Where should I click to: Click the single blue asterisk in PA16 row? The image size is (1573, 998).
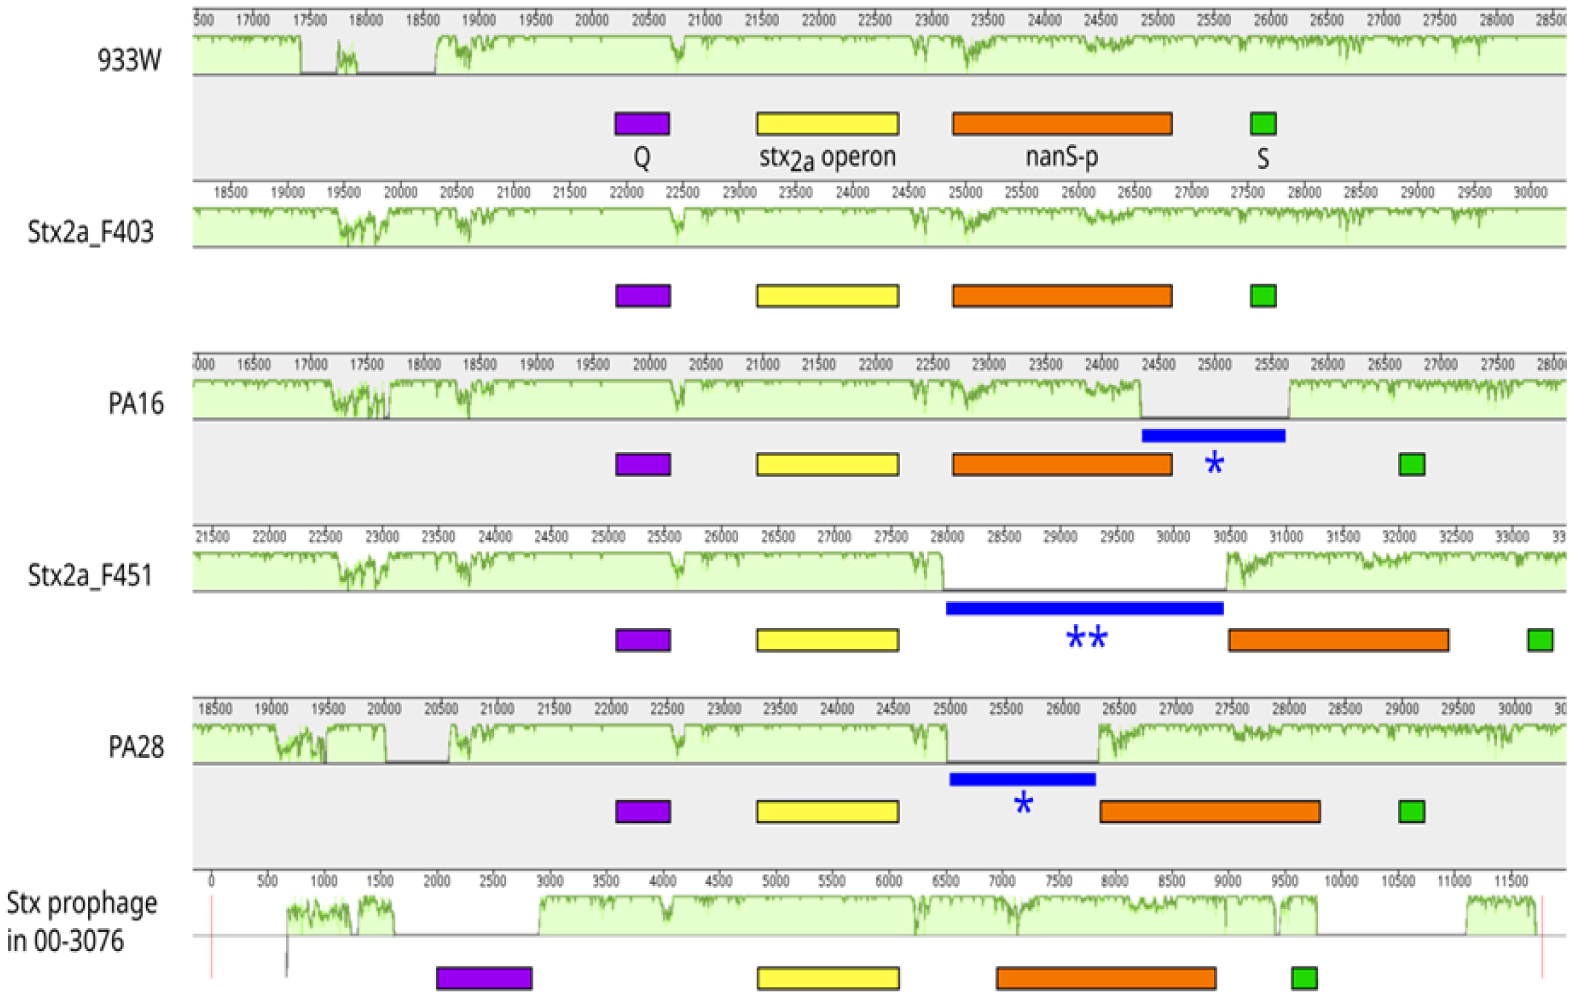[x=1214, y=464]
